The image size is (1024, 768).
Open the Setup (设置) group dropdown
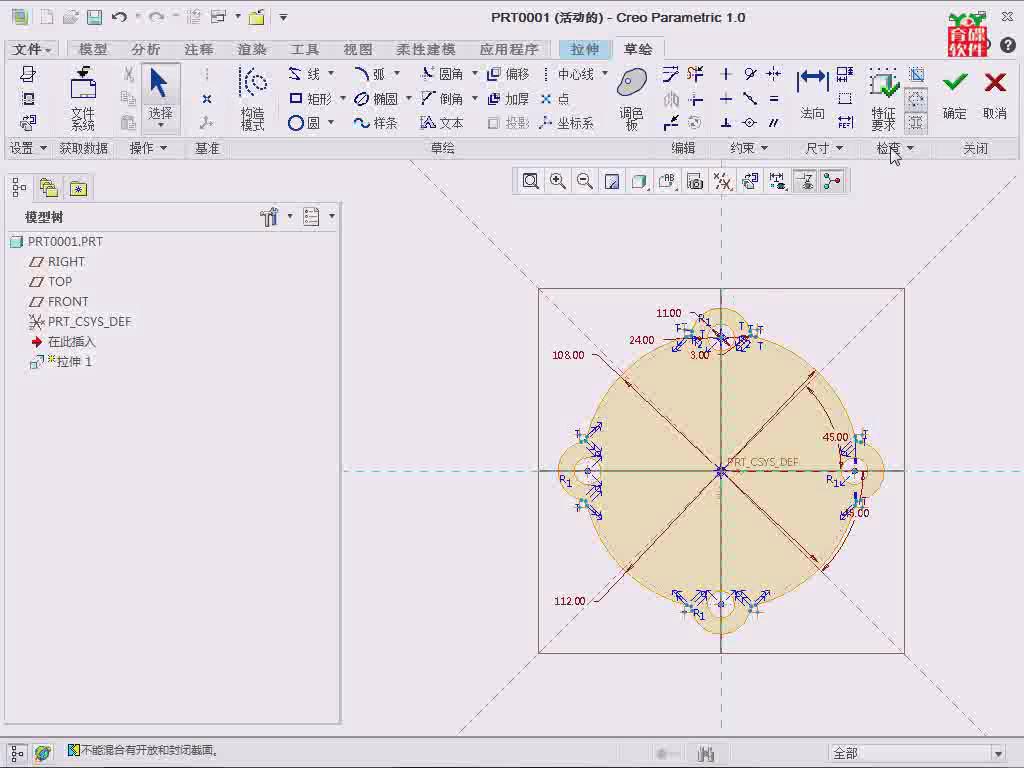[x=28, y=148]
